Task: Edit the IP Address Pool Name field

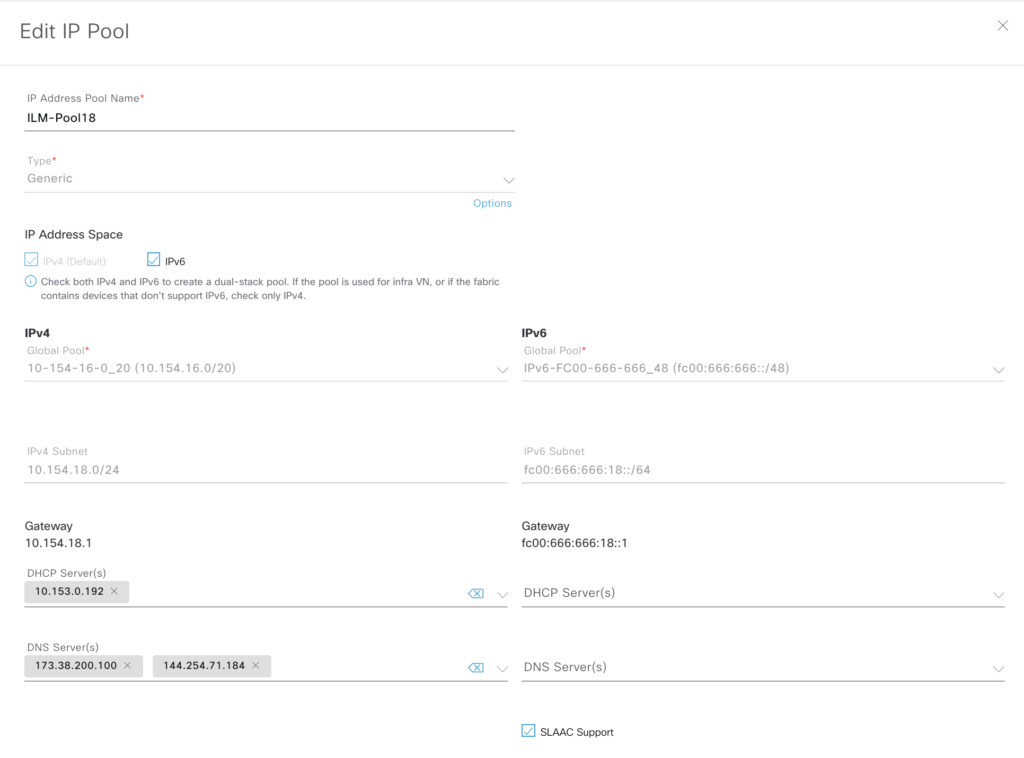Action: (268, 118)
